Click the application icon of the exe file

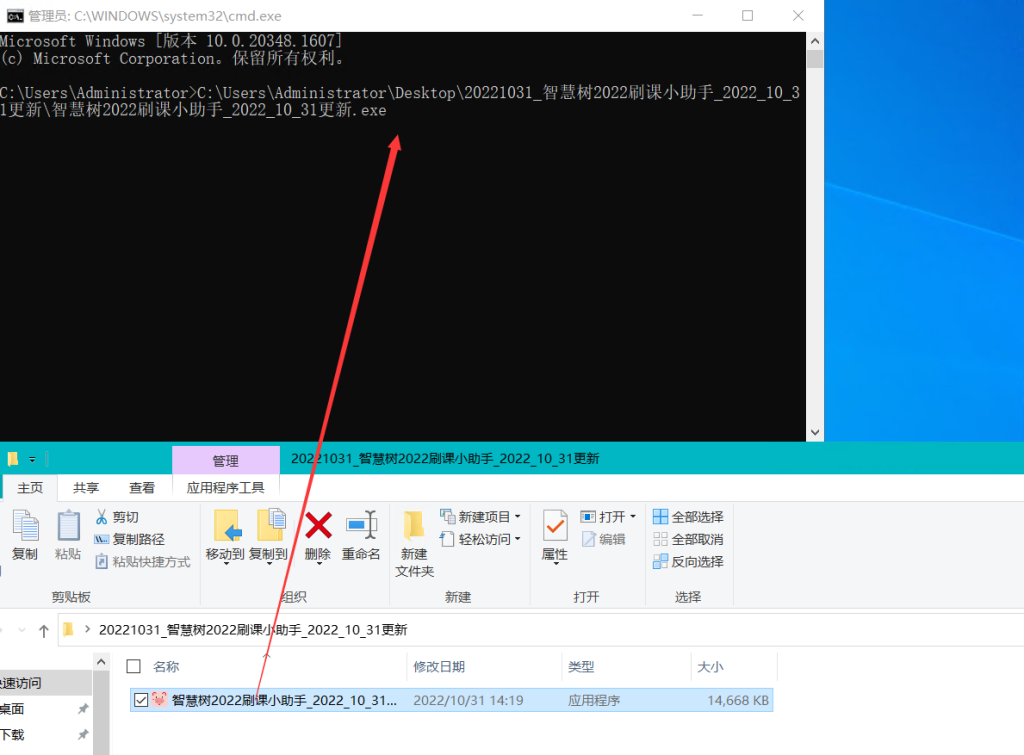point(159,699)
